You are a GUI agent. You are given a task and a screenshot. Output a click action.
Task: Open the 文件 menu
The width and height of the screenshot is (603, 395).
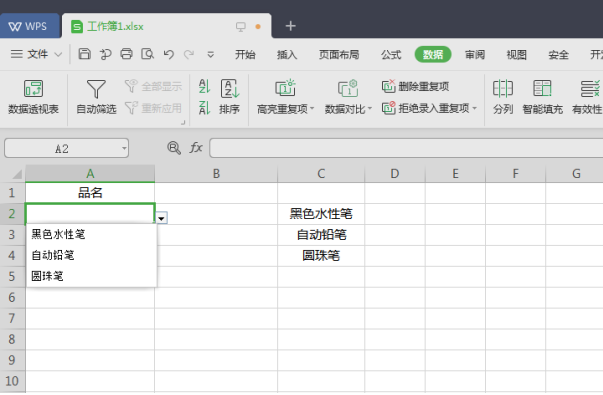click(37, 54)
